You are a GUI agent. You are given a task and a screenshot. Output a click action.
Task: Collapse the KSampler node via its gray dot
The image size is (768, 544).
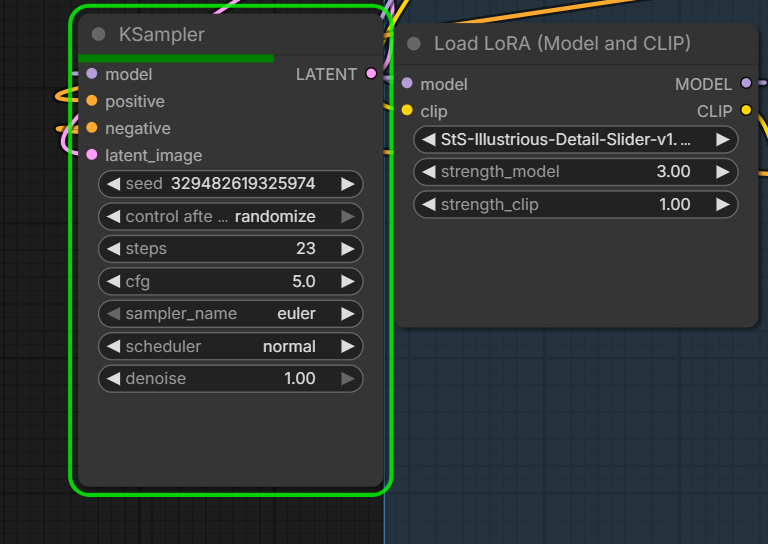[98, 34]
